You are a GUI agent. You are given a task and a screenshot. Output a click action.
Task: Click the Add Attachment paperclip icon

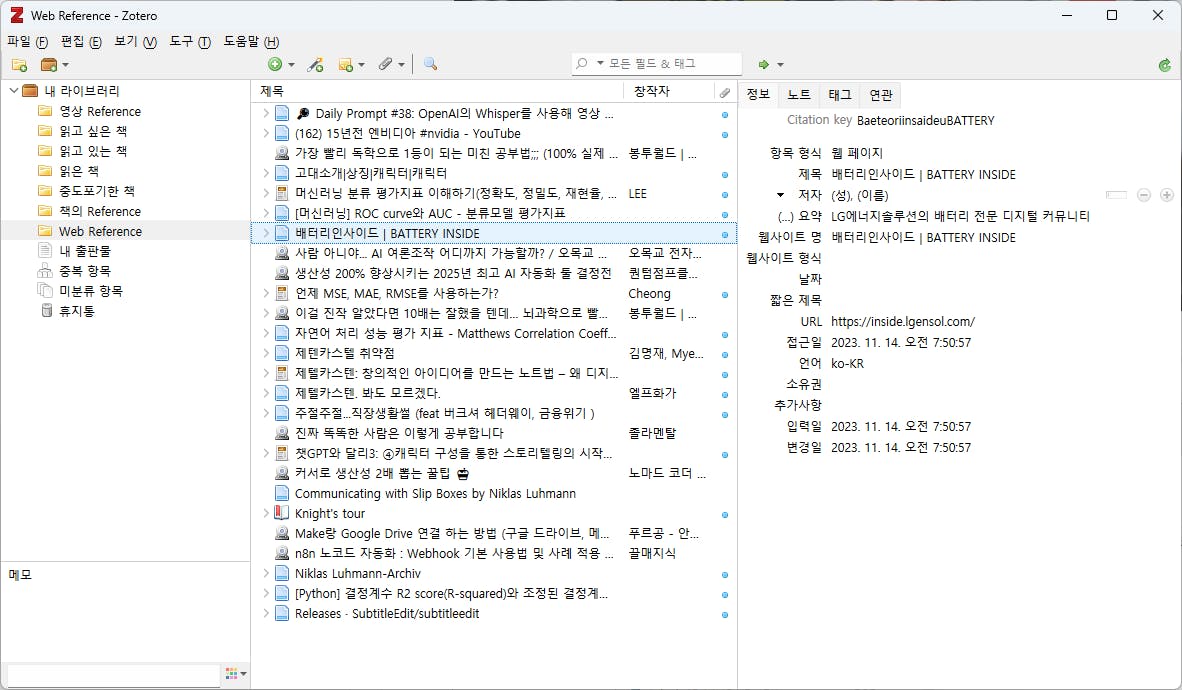[386, 65]
